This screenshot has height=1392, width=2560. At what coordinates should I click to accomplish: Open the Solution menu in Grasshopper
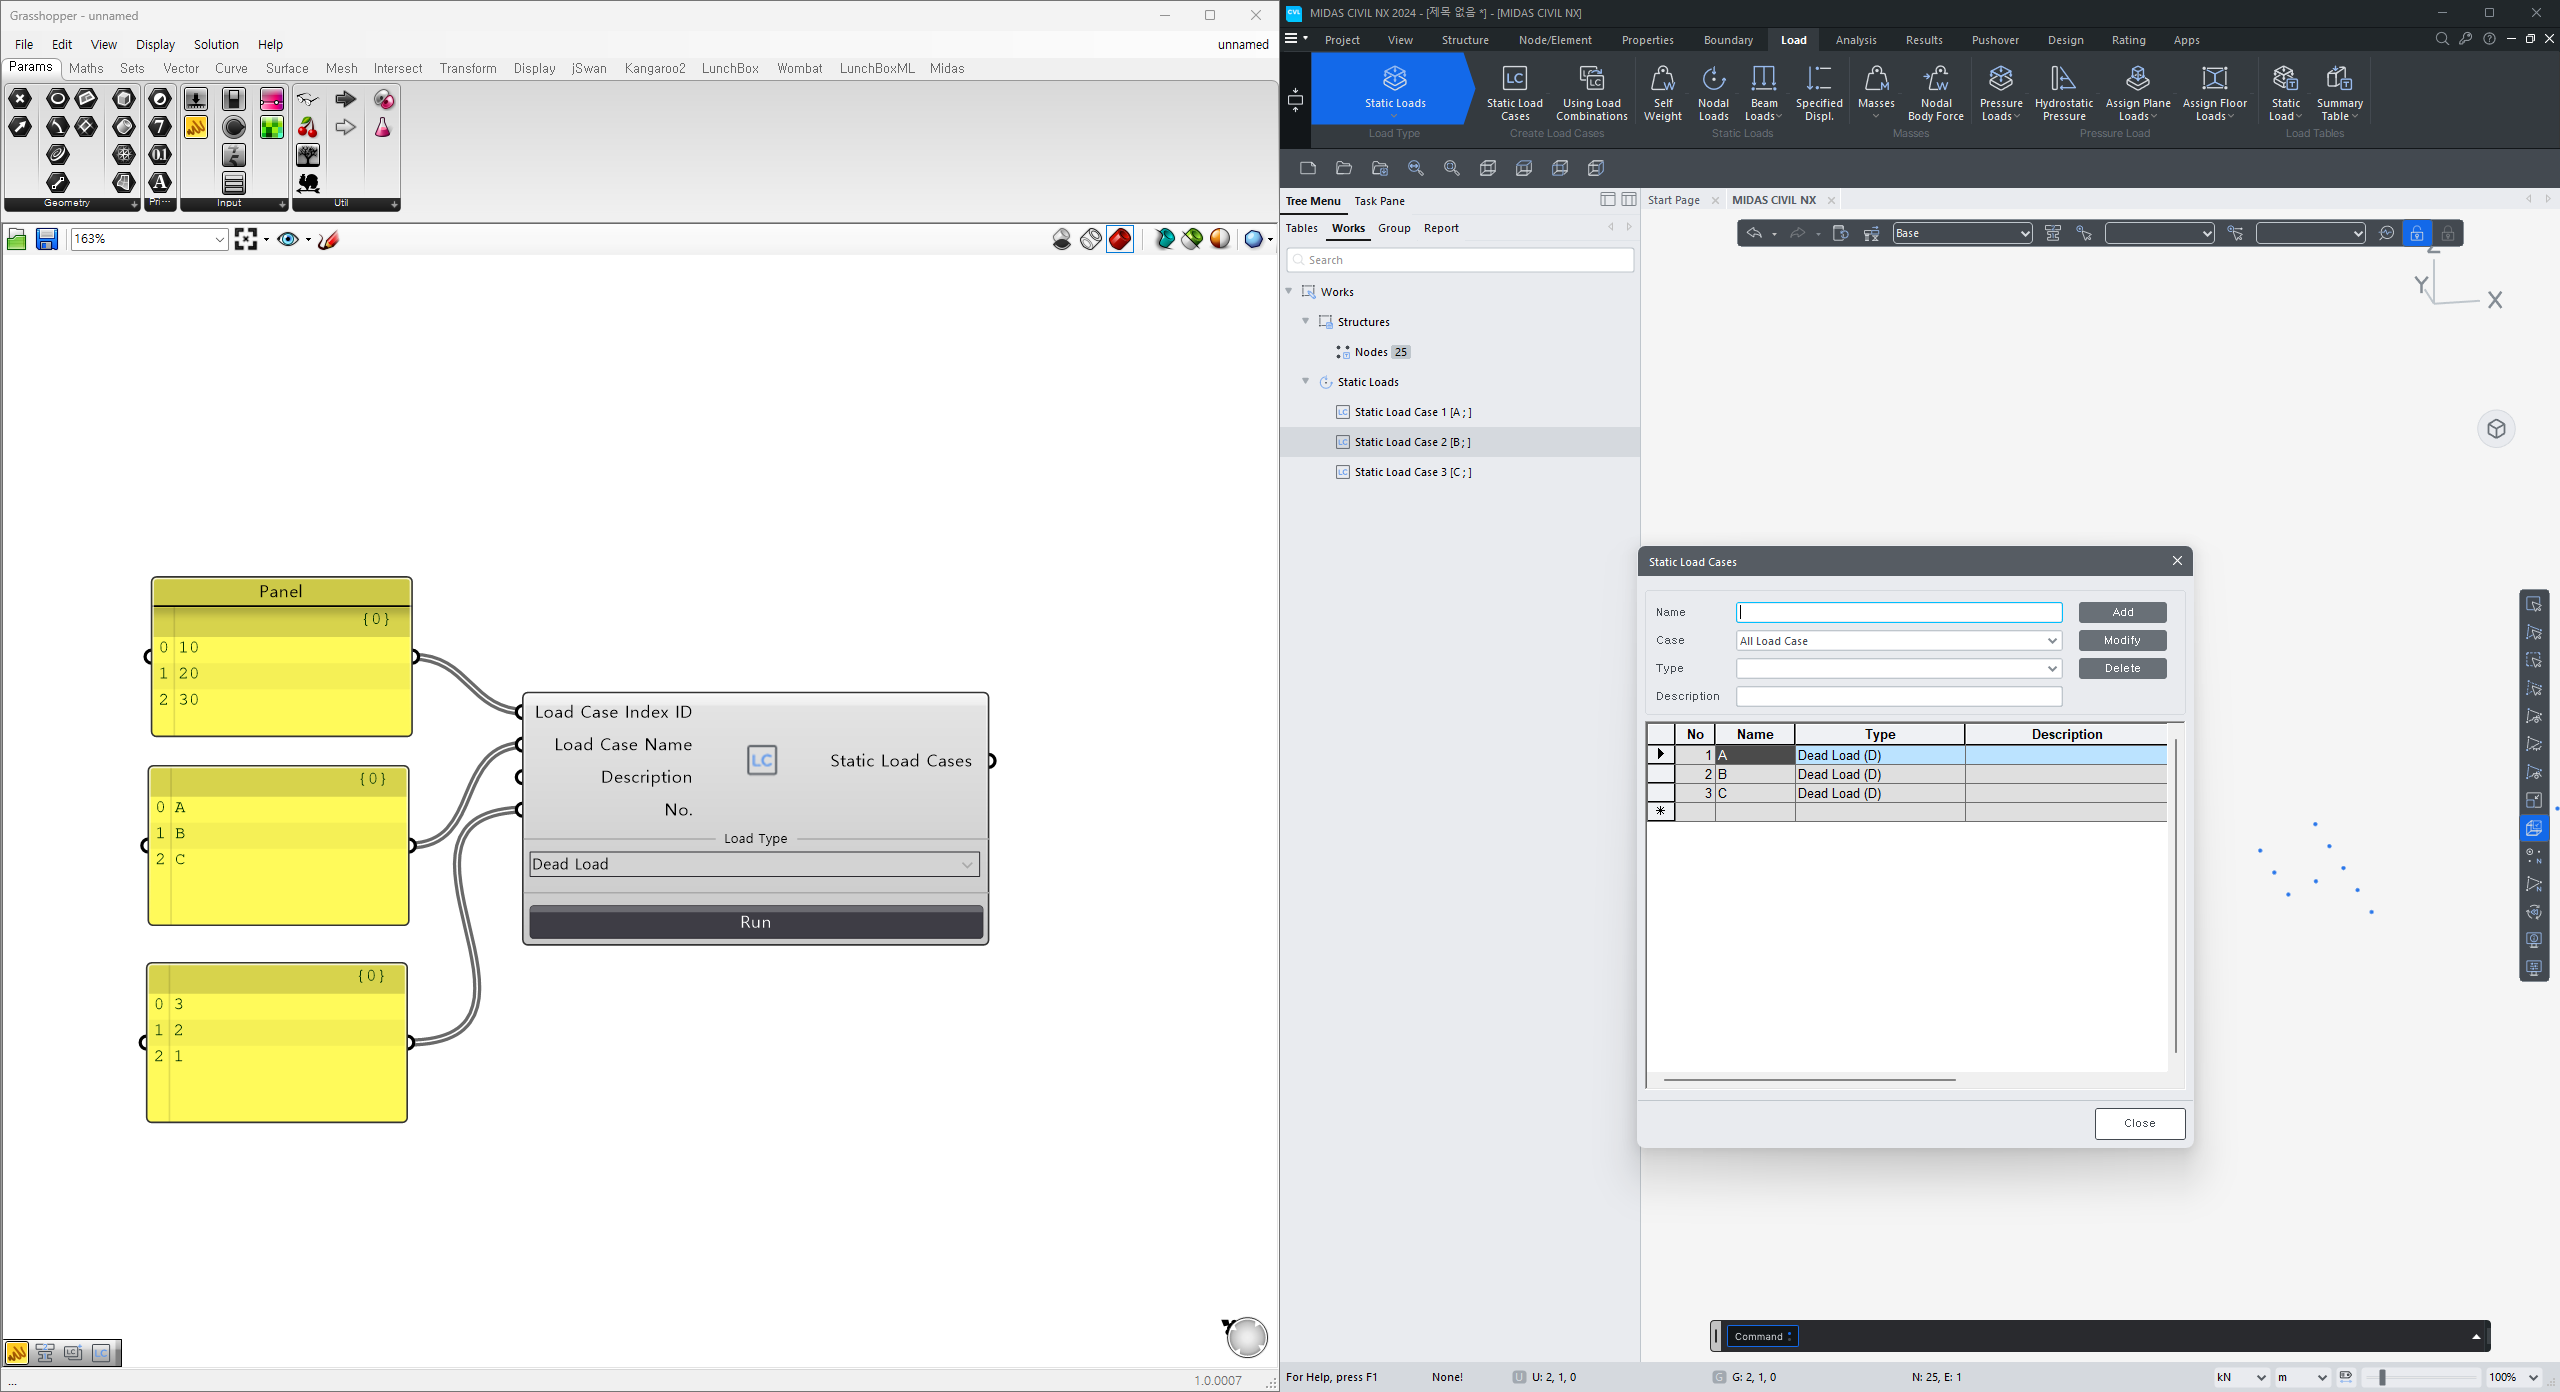[x=216, y=44]
